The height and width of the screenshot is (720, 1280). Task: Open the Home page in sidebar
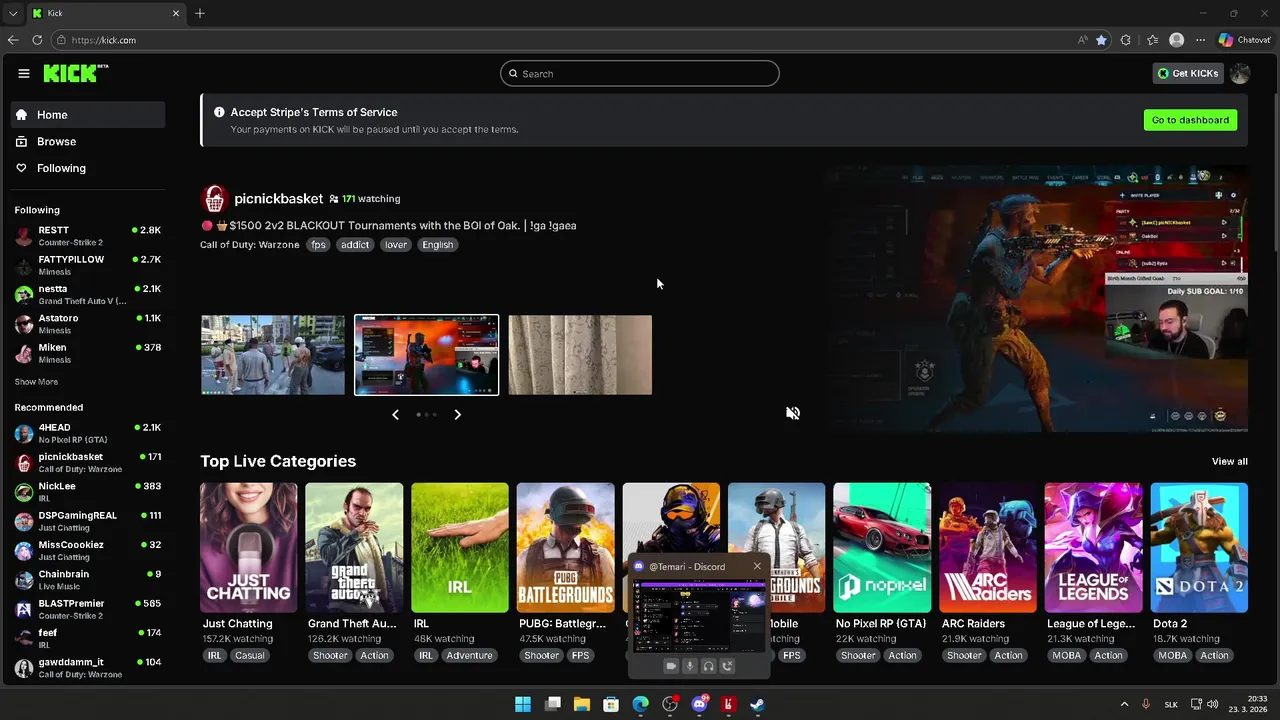[x=88, y=115]
